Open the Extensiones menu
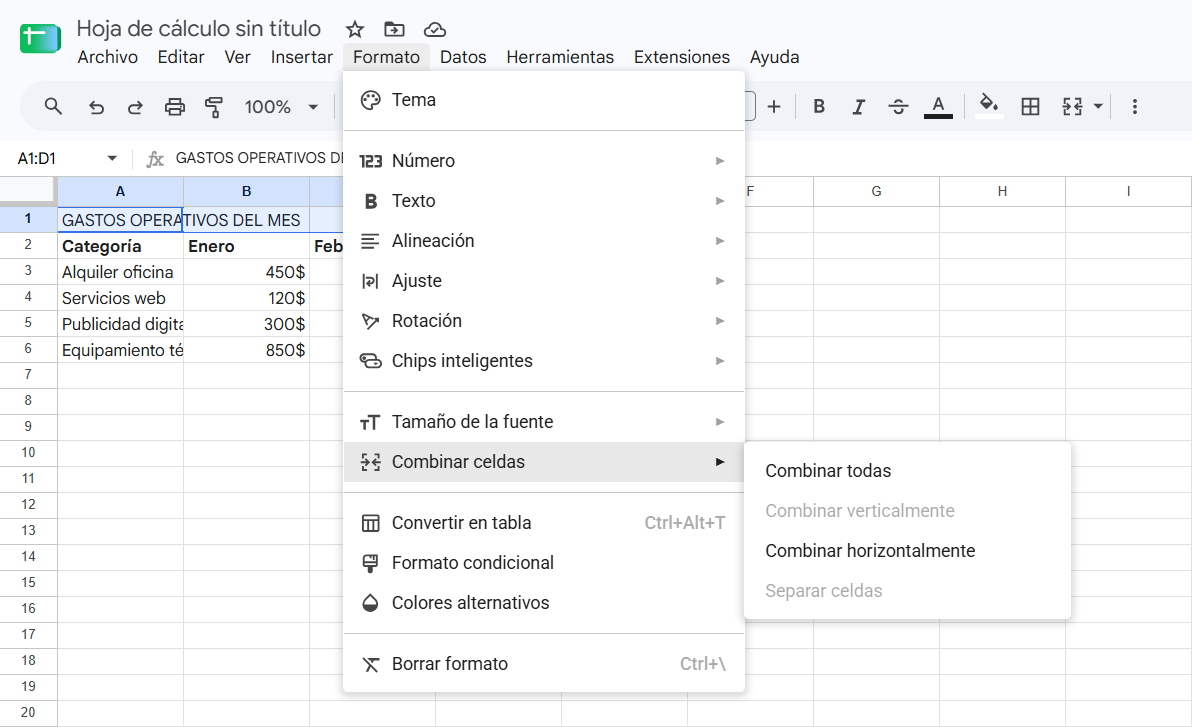The width and height of the screenshot is (1192, 727). click(x=681, y=57)
